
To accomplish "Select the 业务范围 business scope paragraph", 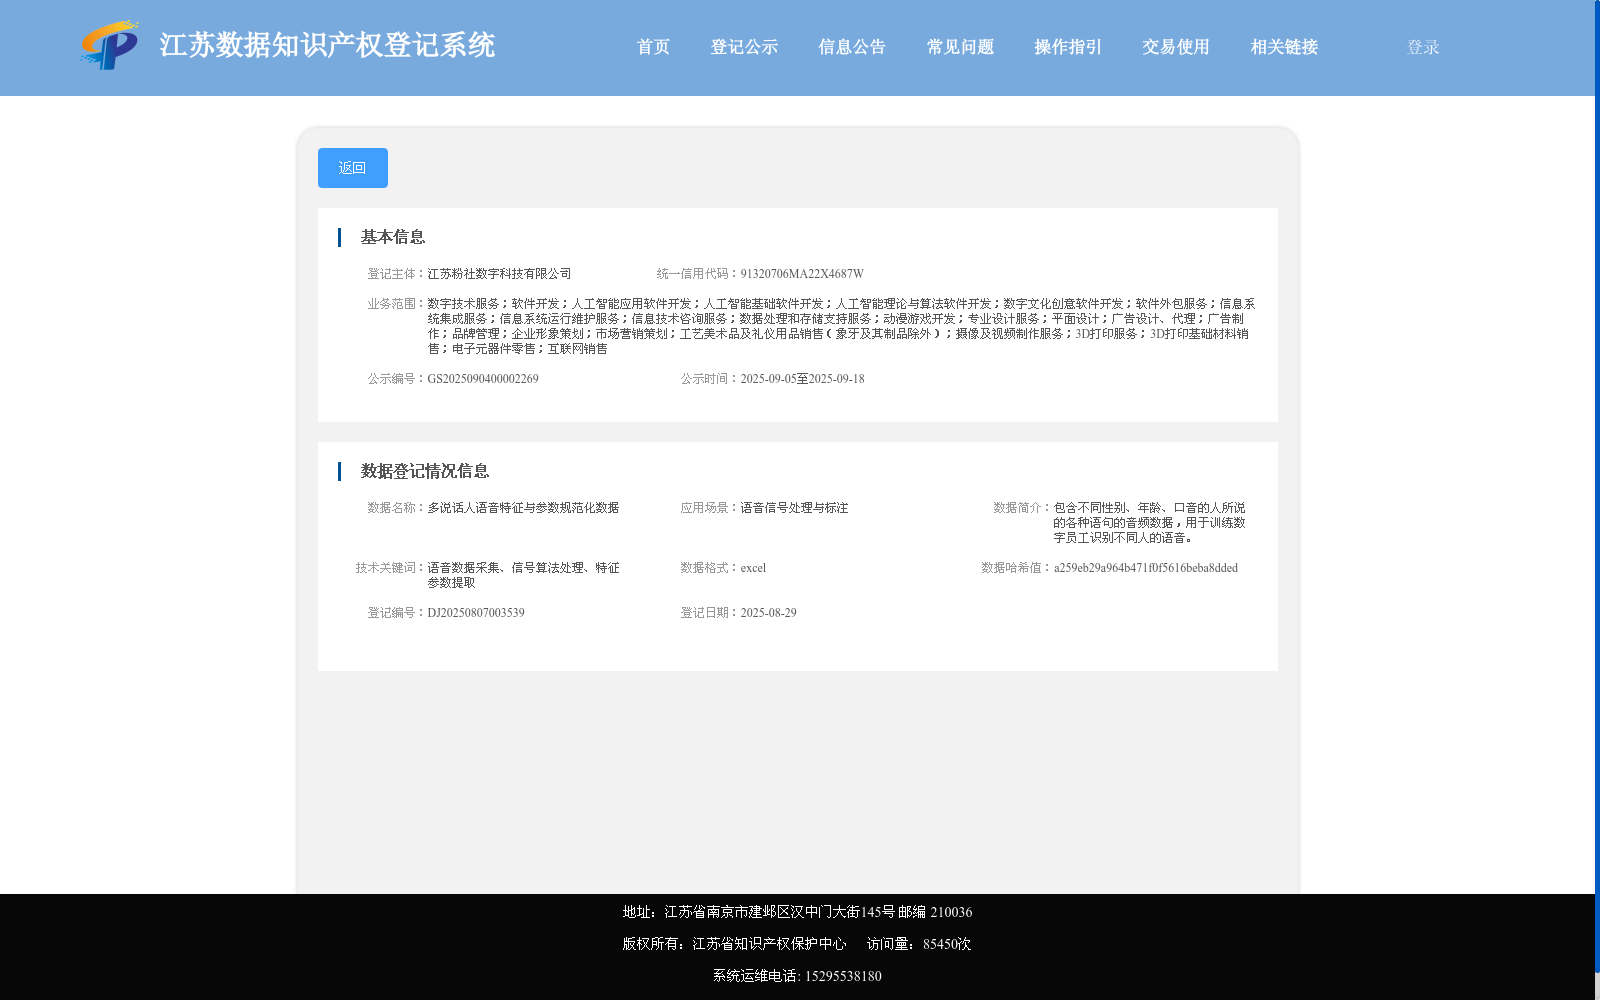I will (x=841, y=326).
